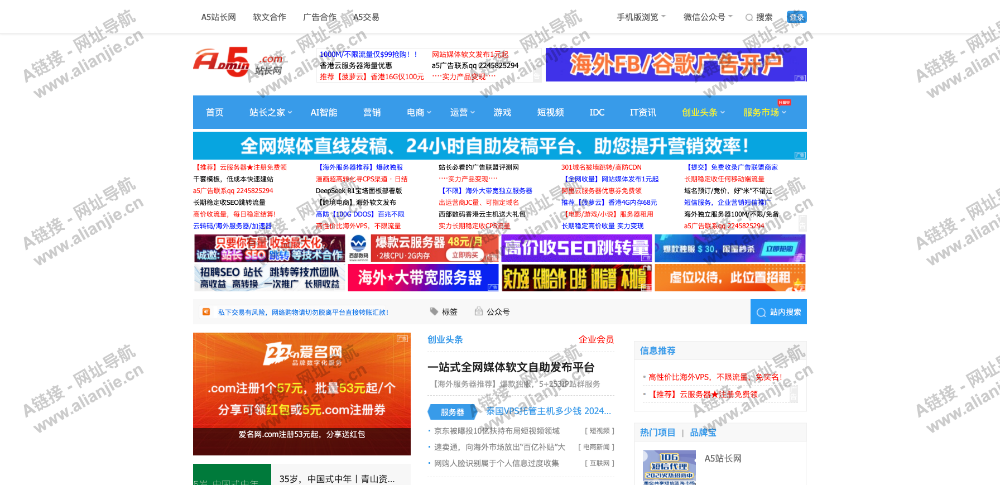
Task: Open the AI智能 navigation item
Action: pos(324,112)
